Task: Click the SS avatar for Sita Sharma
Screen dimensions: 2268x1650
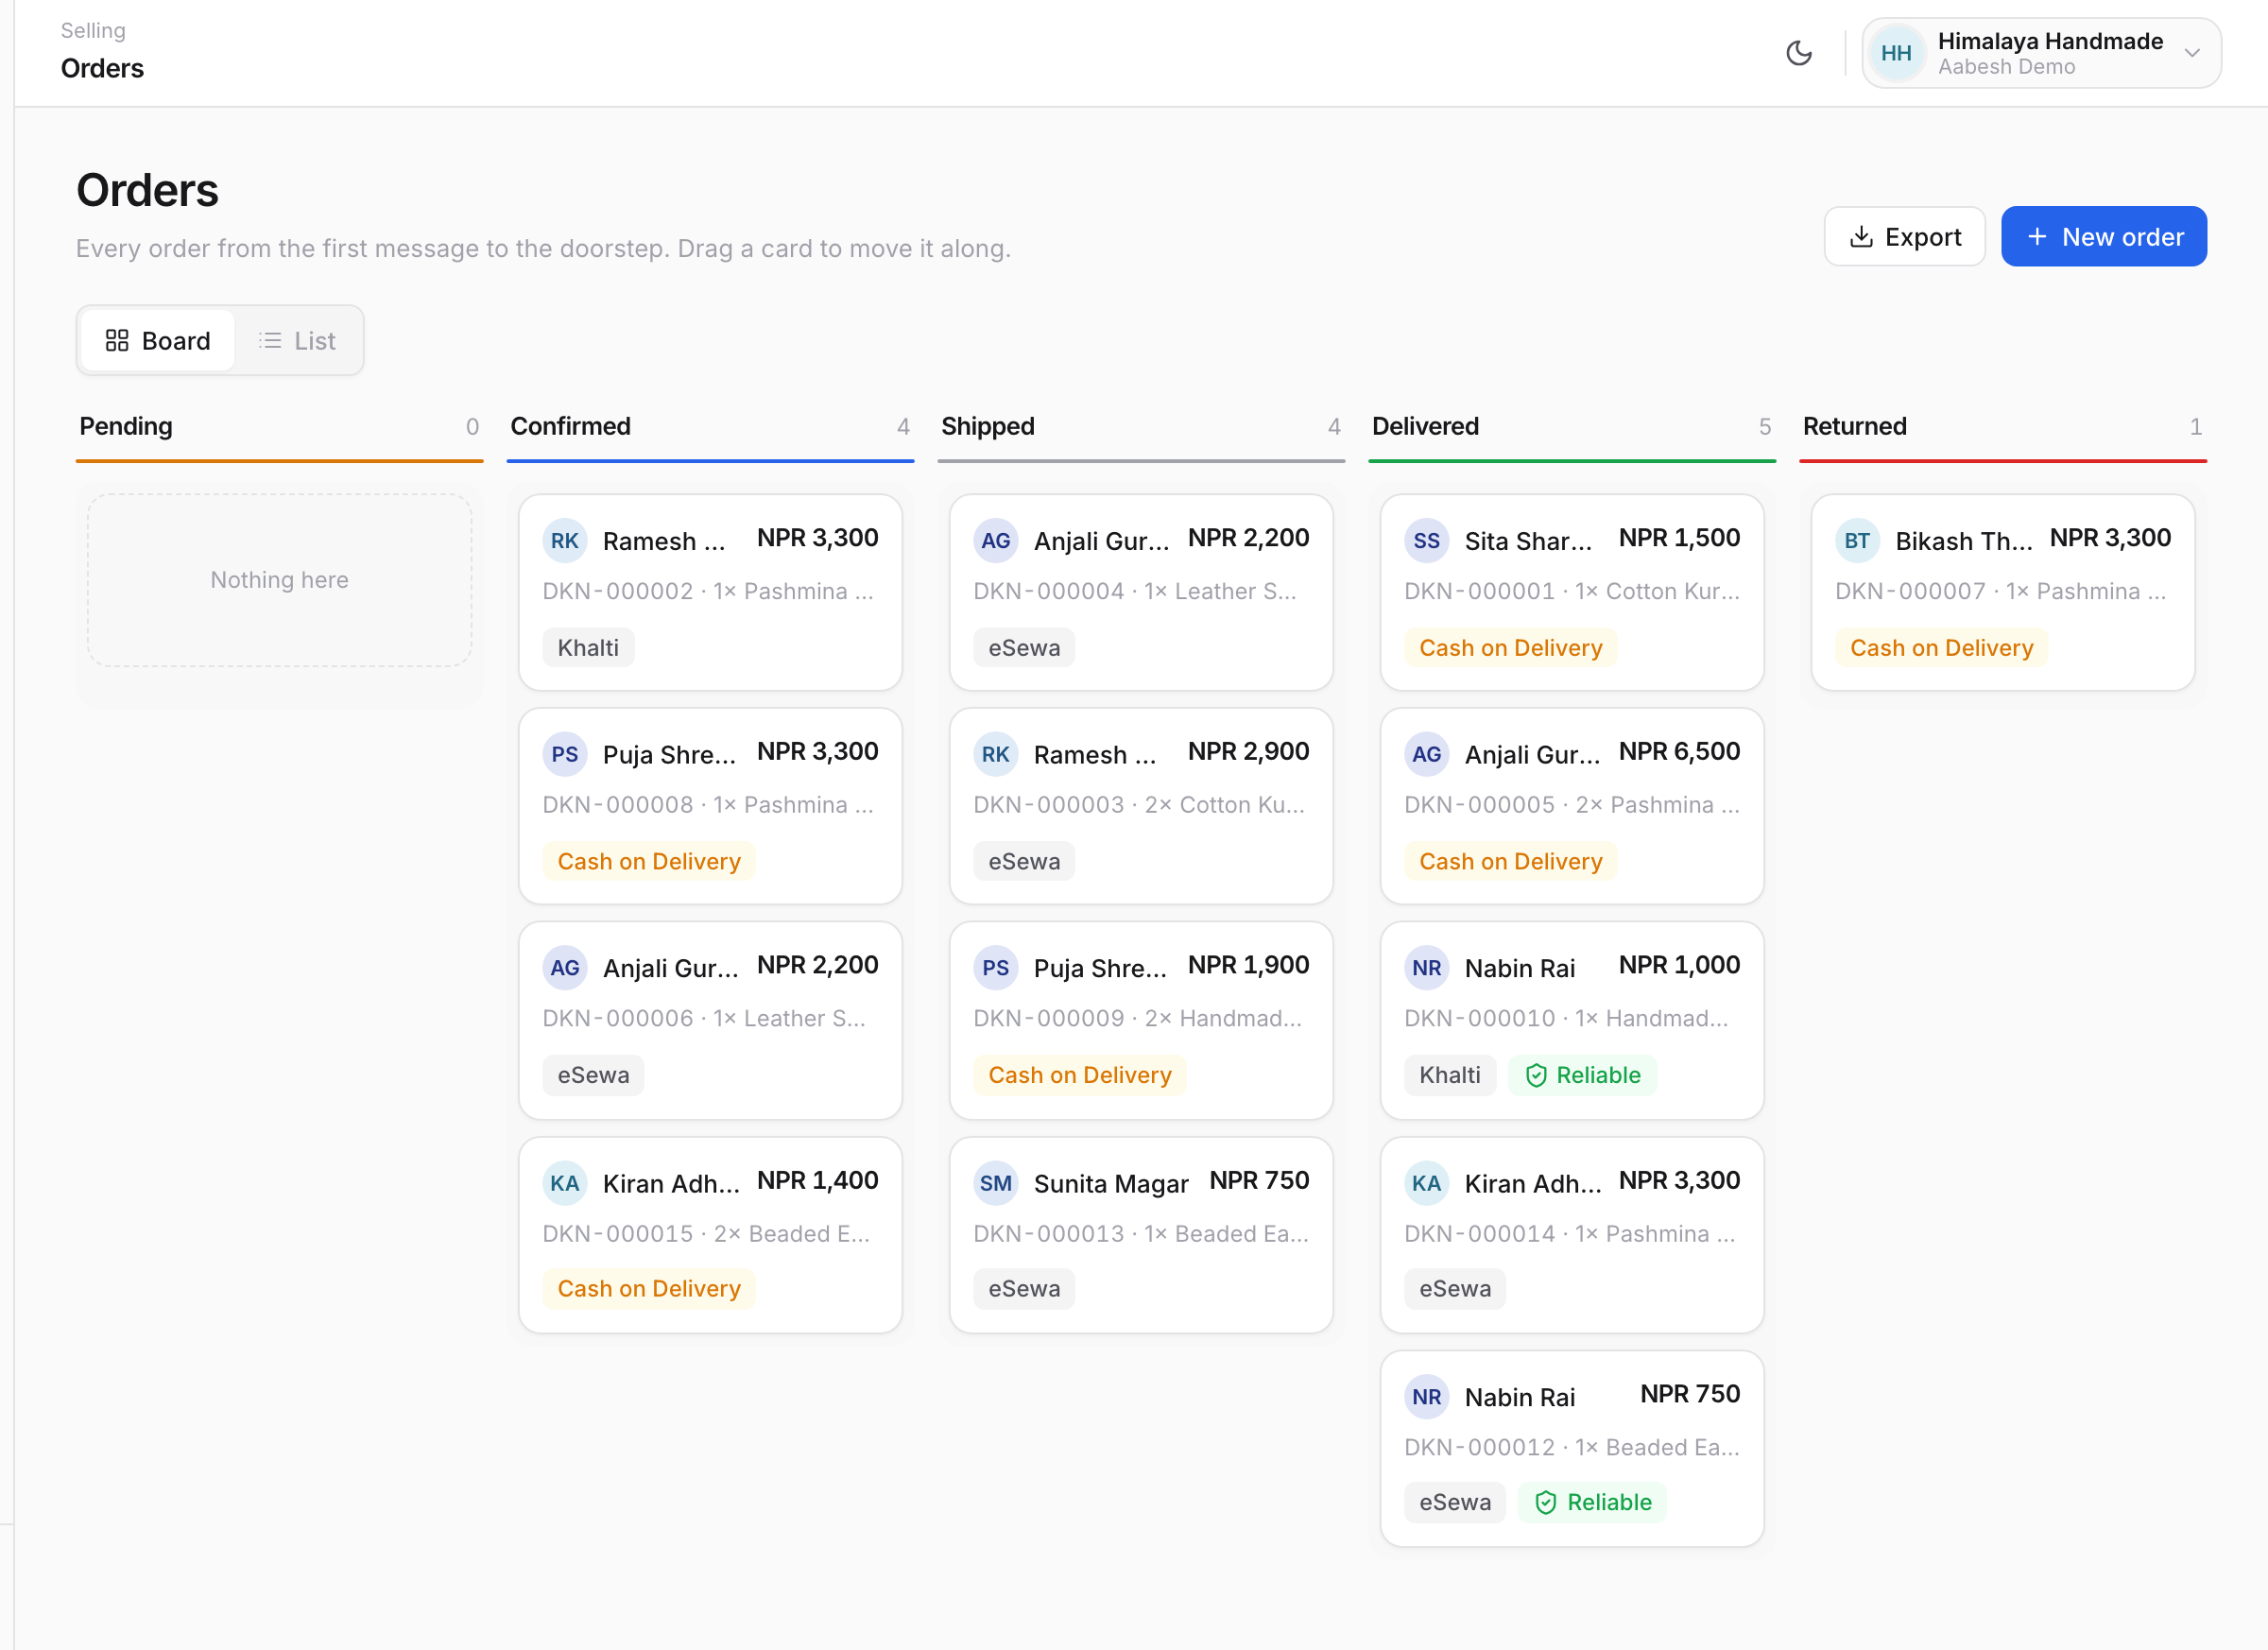Action: click(x=1426, y=541)
